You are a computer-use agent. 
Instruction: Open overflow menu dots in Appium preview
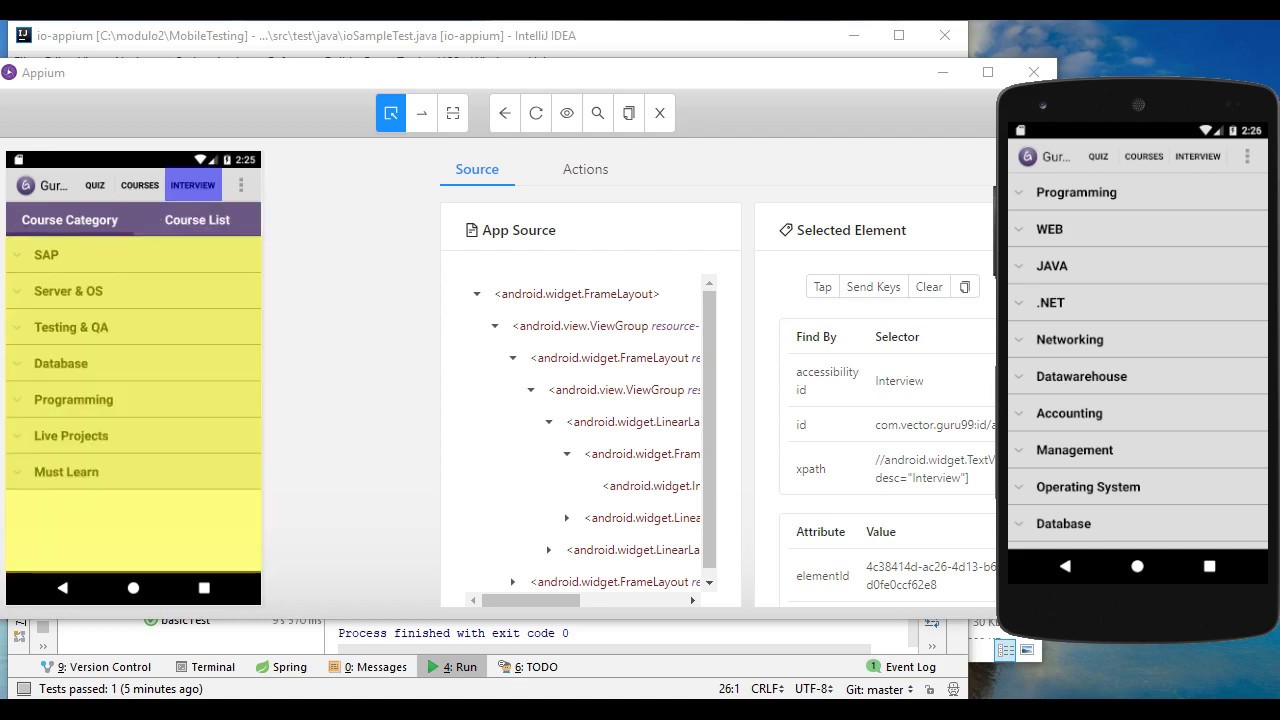pos(241,185)
